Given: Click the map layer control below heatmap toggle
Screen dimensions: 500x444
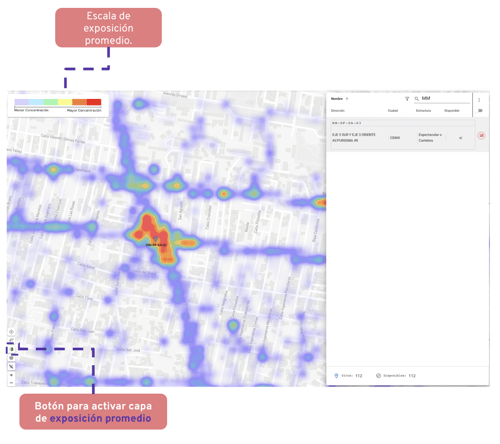Looking at the screenshot, I should 11,358.
